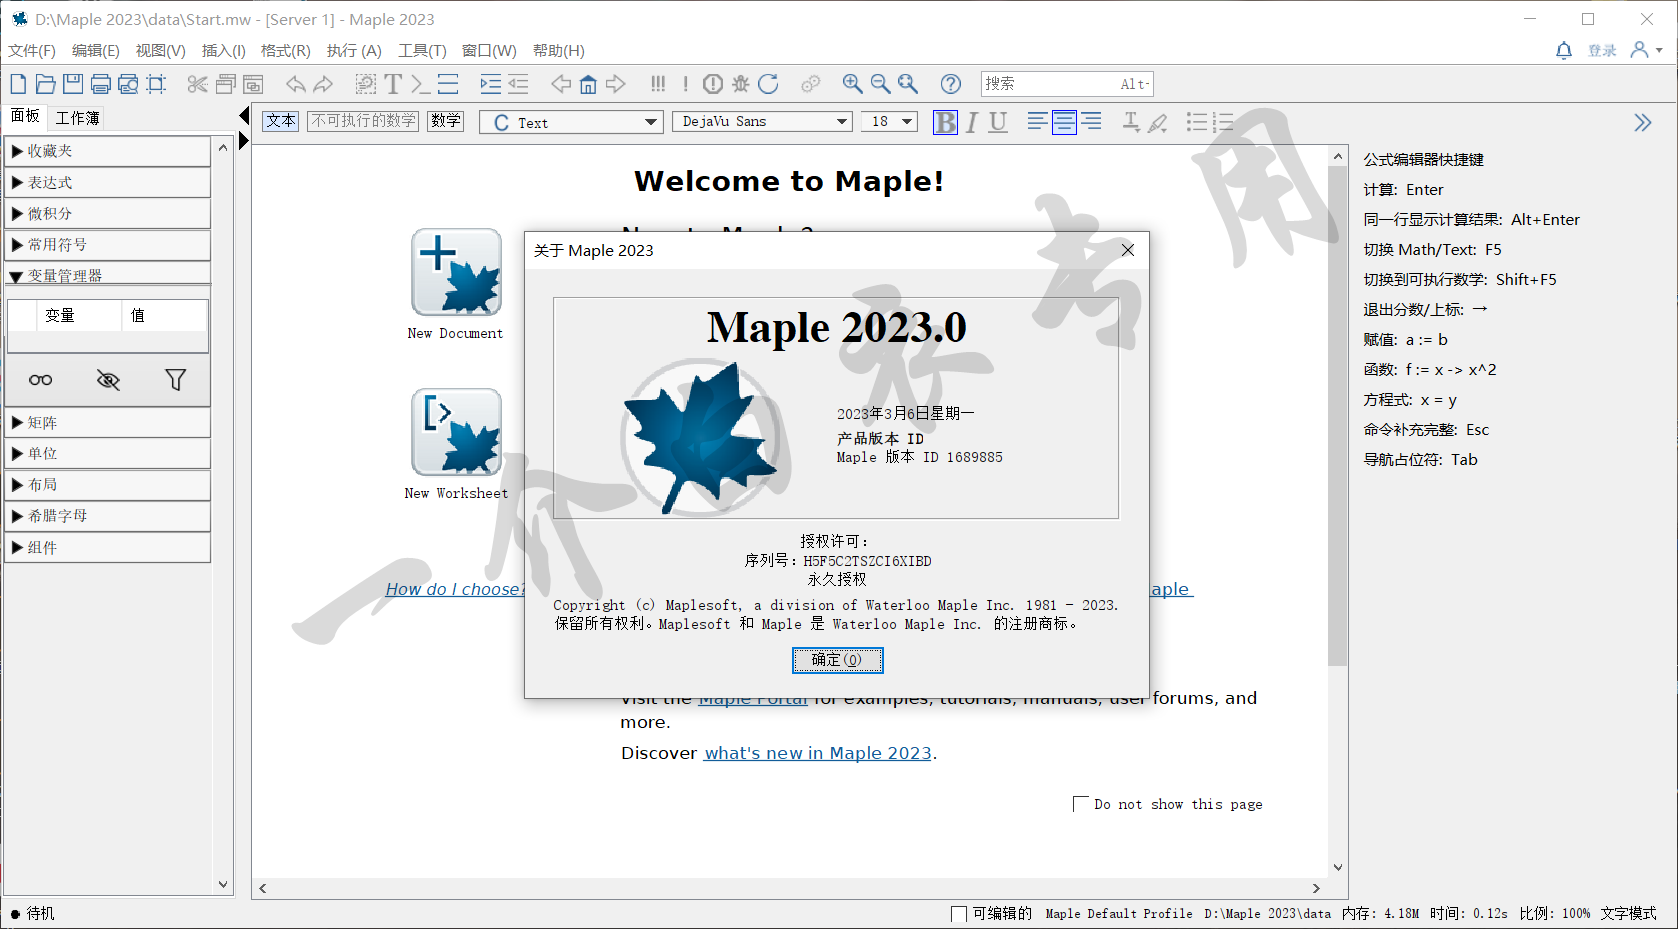
Task: Open the what's new in Maple 2023 link
Action: coord(818,753)
